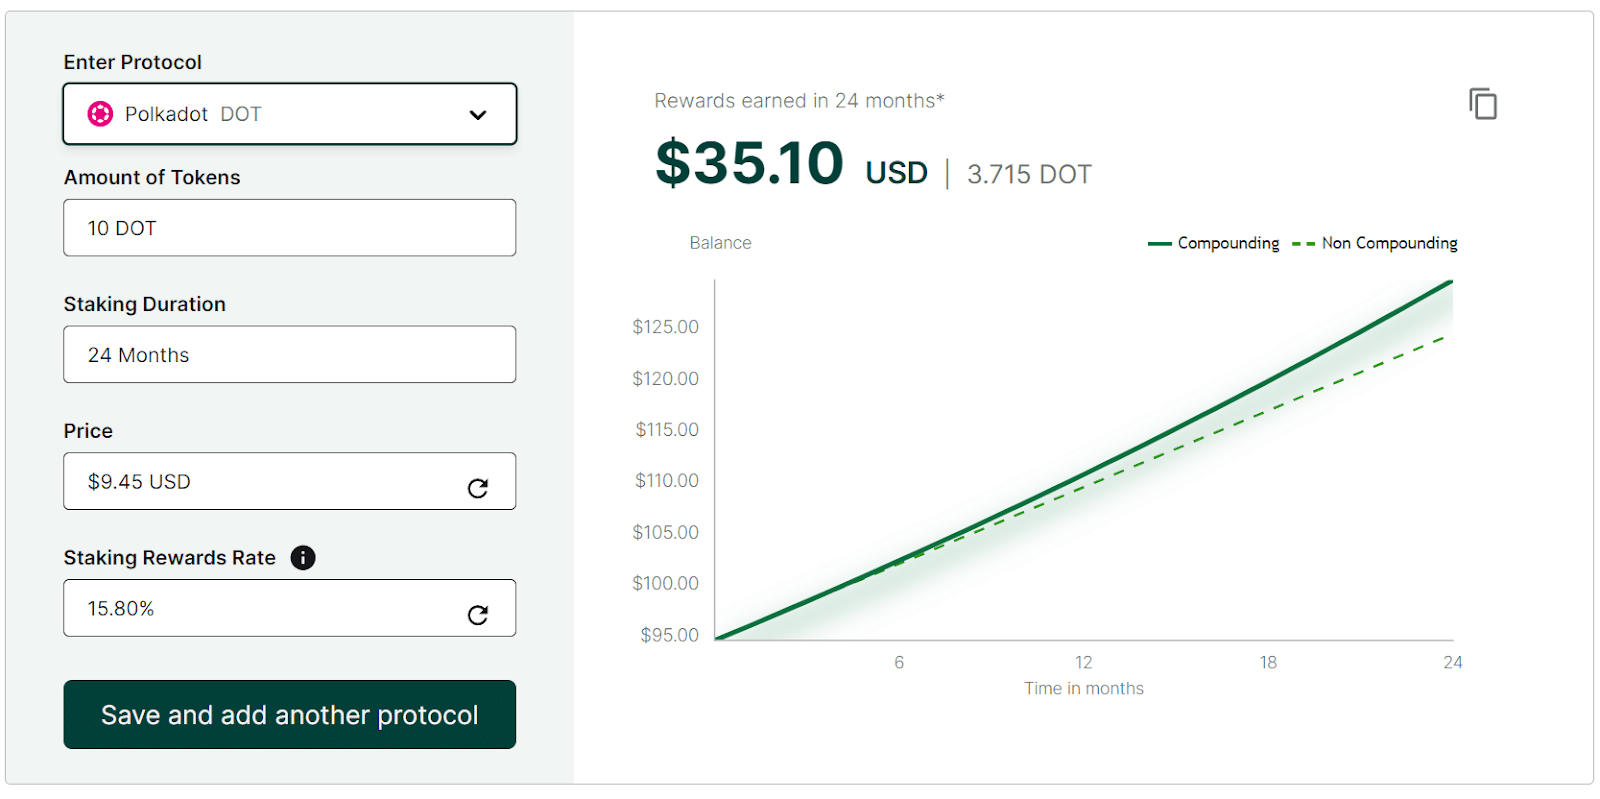Click the 15.80% rewards rate field
Screen dimensions: 1600x799
pyautogui.click(x=290, y=608)
